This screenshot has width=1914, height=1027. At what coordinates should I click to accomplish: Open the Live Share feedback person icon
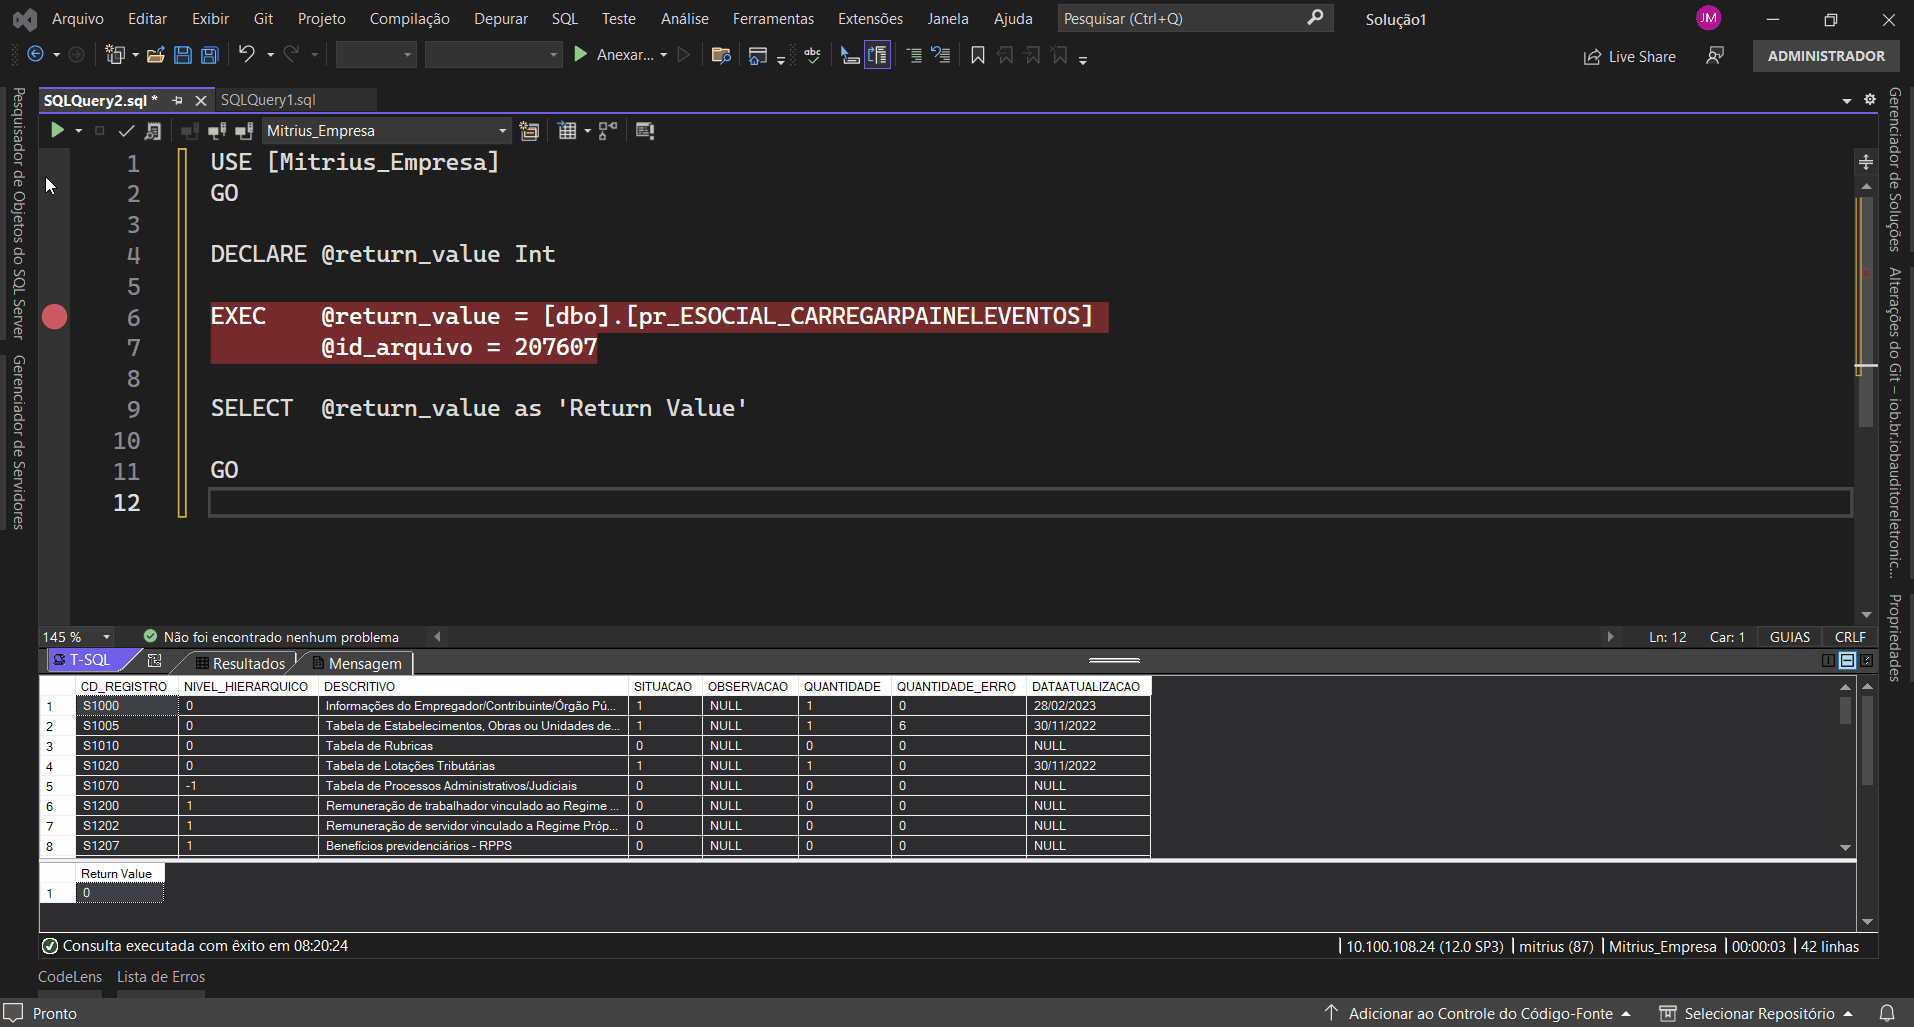pyautogui.click(x=1715, y=56)
